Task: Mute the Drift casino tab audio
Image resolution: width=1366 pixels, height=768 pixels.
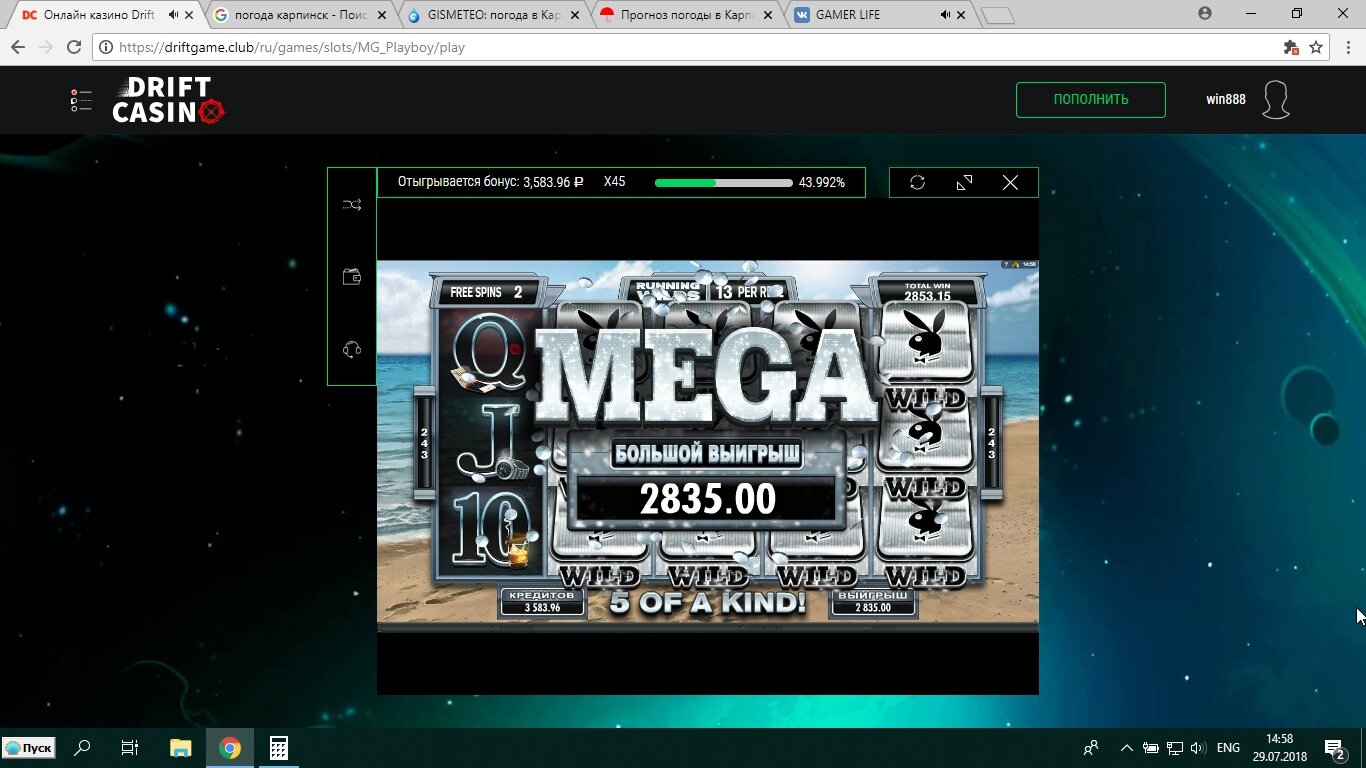Action: (174, 15)
